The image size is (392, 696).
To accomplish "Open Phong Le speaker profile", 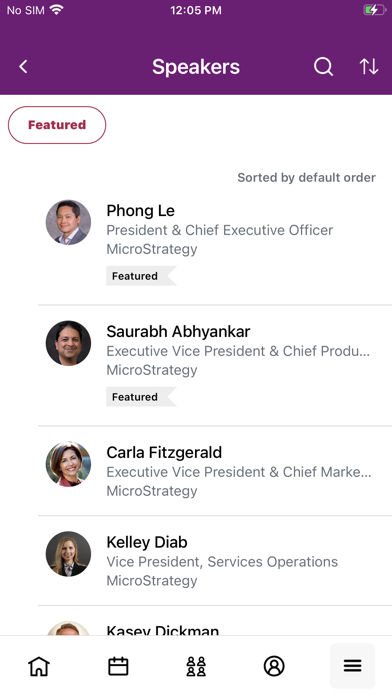I will [x=215, y=245].
